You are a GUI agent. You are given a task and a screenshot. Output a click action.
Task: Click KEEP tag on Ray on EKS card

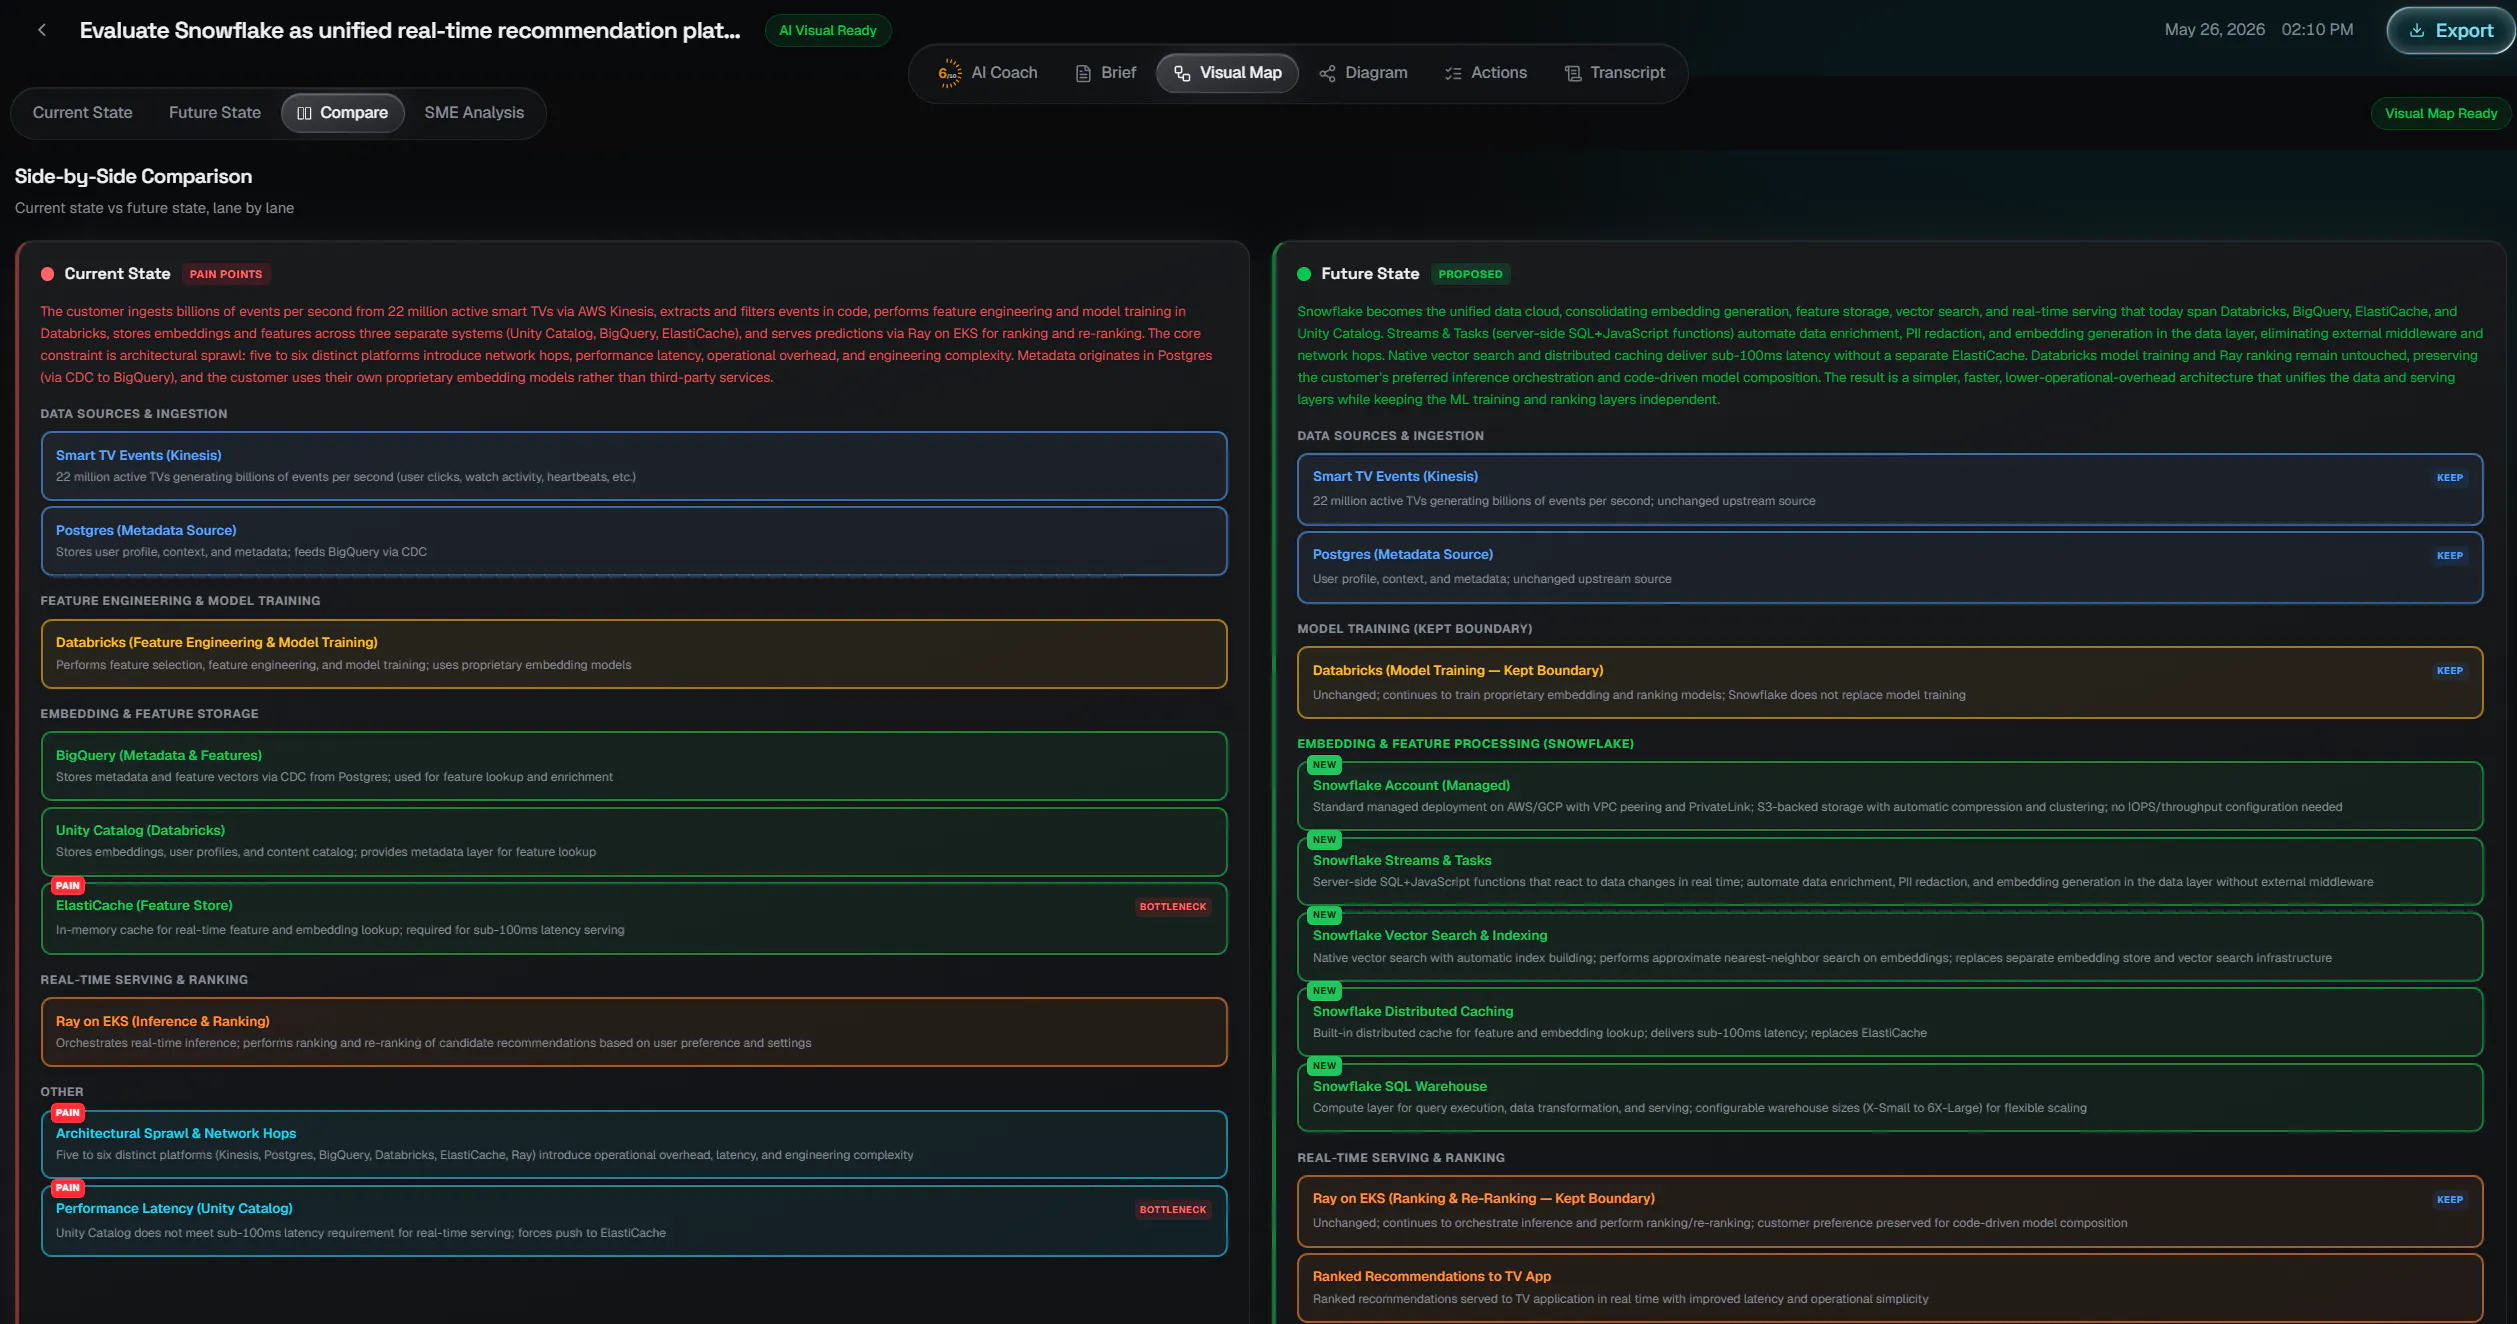tap(2449, 1200)
